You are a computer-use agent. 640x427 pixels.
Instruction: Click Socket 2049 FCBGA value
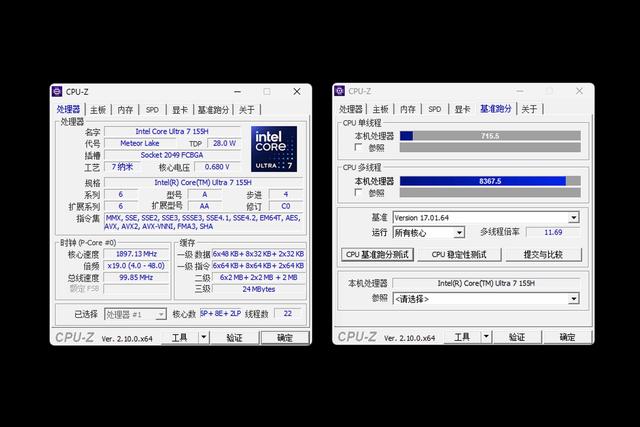[172, 155]
